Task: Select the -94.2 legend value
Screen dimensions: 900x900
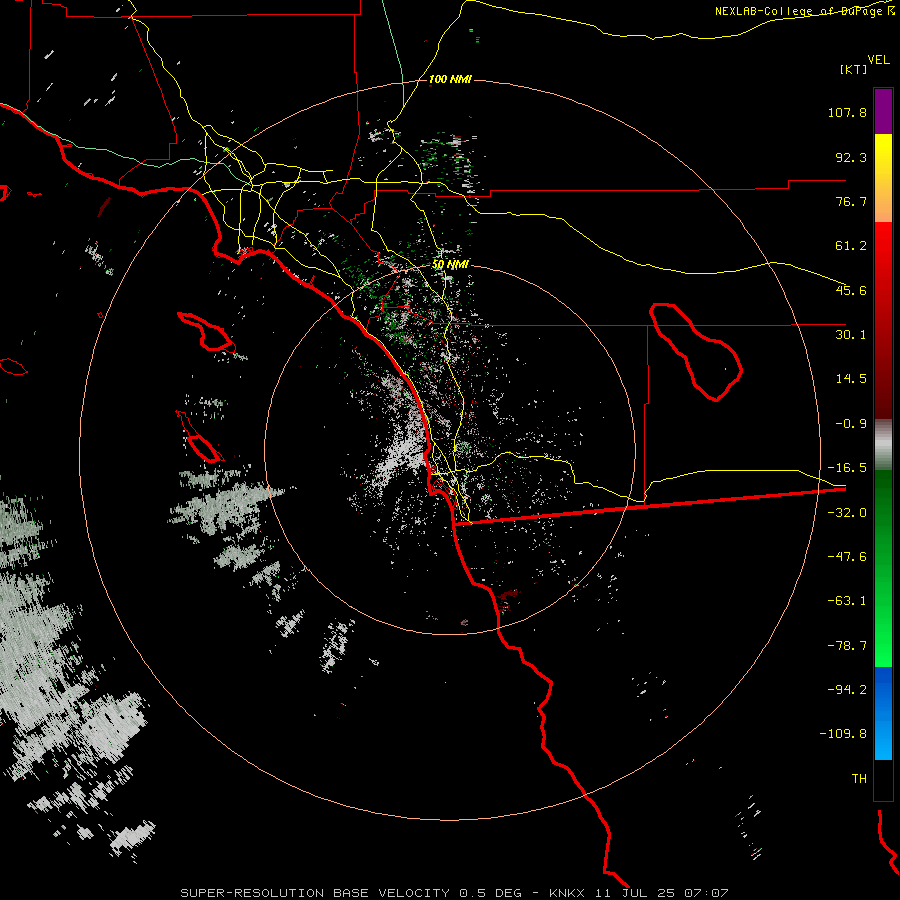Action: coord(847,689)
